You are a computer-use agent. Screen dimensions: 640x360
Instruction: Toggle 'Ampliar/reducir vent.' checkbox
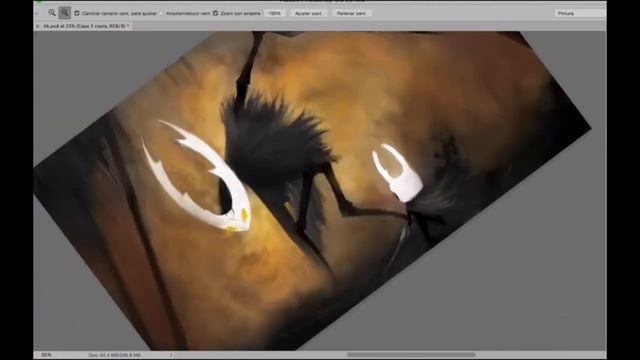click(162, 13)
